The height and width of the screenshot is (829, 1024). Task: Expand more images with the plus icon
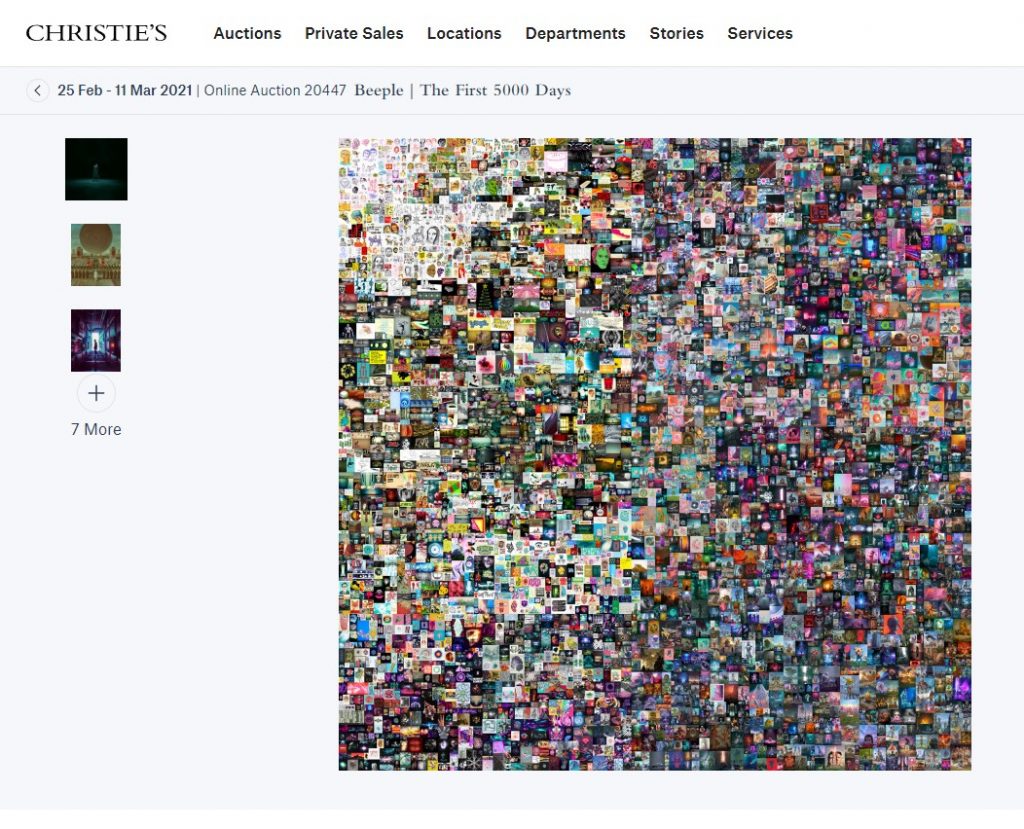(96, 393)
